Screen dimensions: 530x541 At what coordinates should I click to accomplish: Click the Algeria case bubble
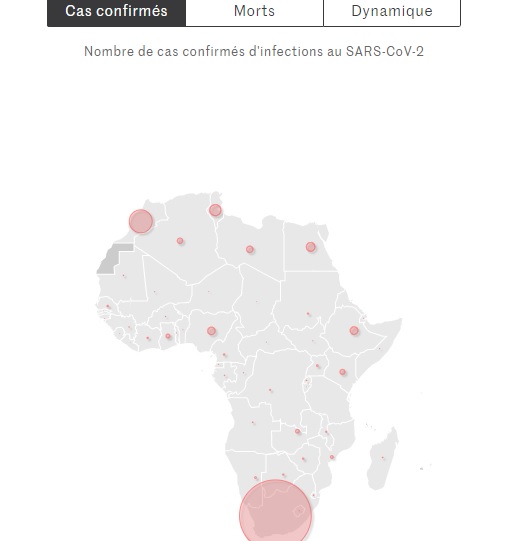pos(180,241)
